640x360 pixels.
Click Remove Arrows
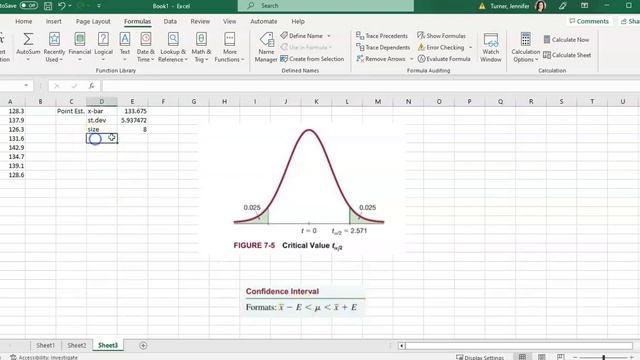(x=381, y=59)
